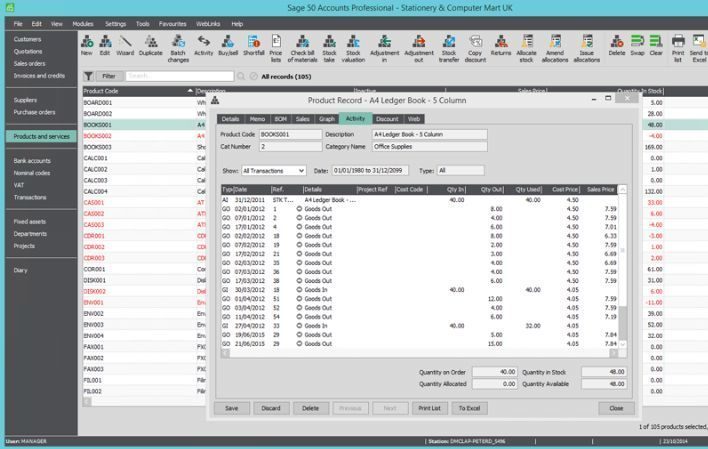Click the Save button
Viewport: 708px width, 449px height.
click(232, 408)
